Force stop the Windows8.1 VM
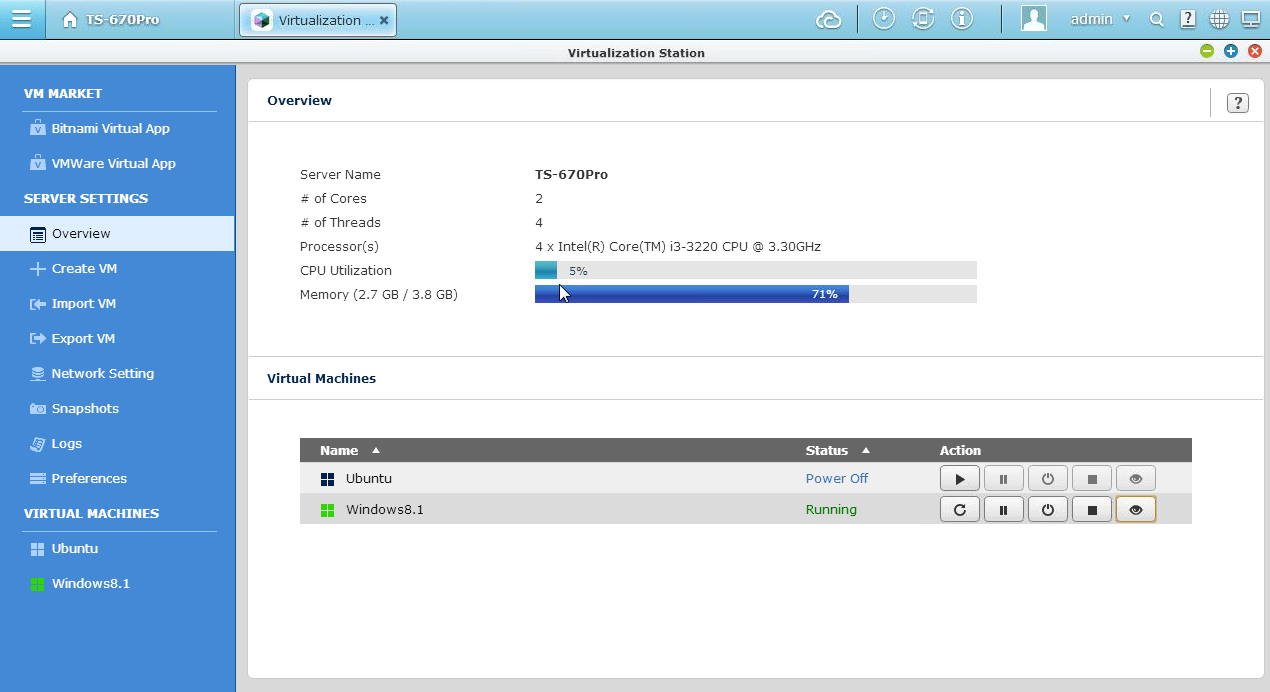Screen dimensions: 1270x692 tap(1092, 510)
